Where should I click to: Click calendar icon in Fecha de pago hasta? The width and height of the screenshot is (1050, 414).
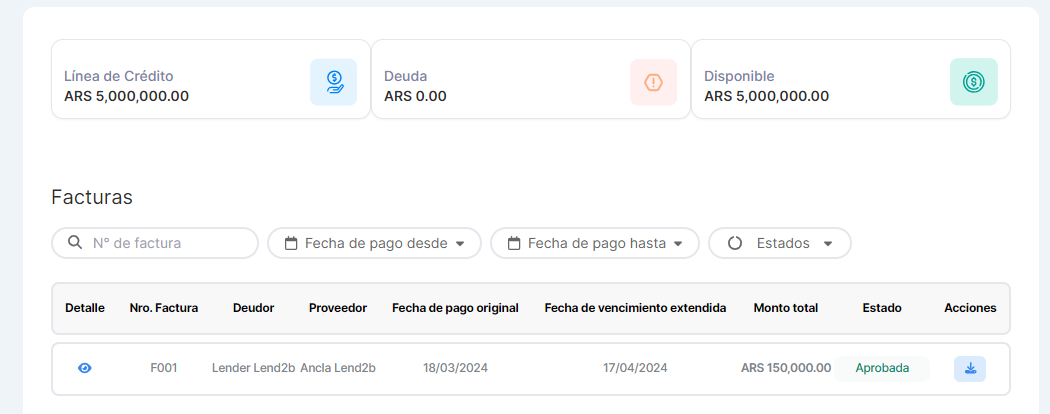click(514, 243)
